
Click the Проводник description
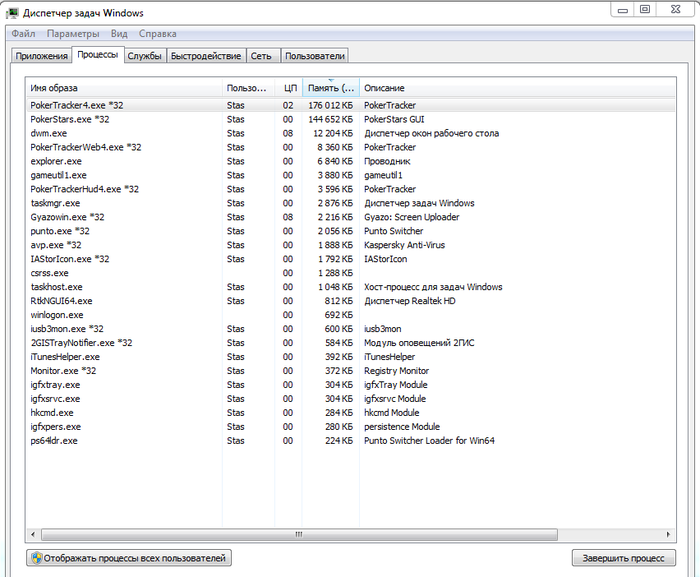(x=387, y=161)
